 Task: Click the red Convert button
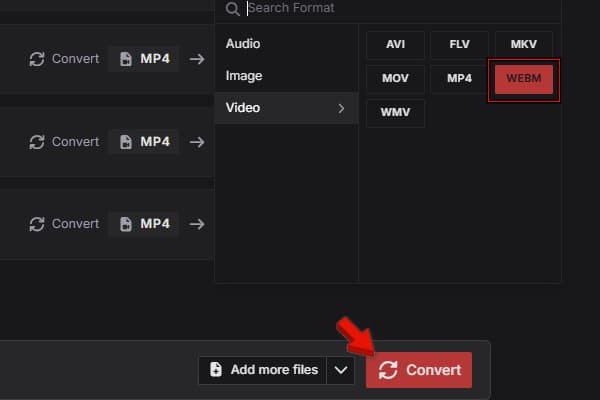[x=419, y=370]
